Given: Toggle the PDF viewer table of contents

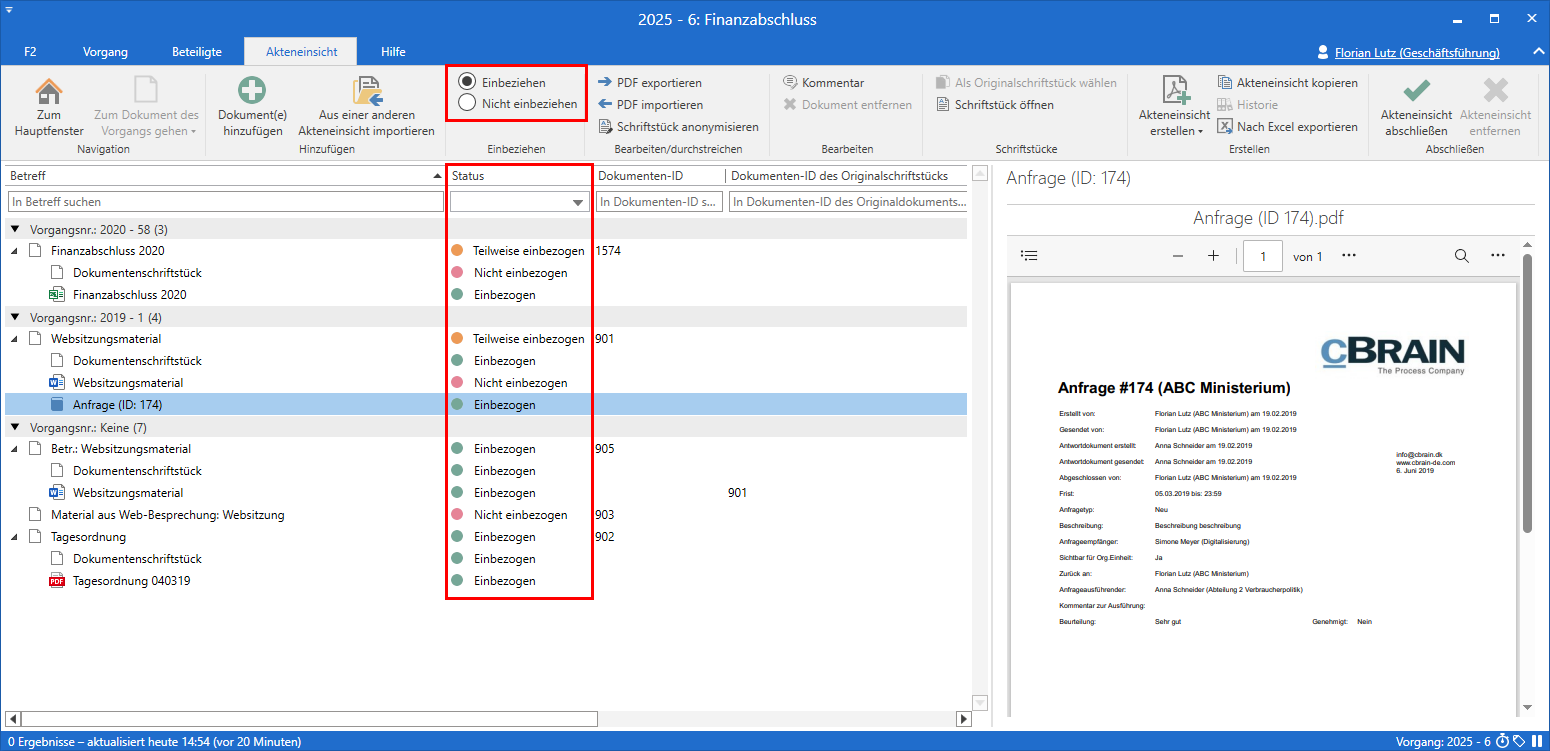Looking at the screenshot, I should (1028, 256).
